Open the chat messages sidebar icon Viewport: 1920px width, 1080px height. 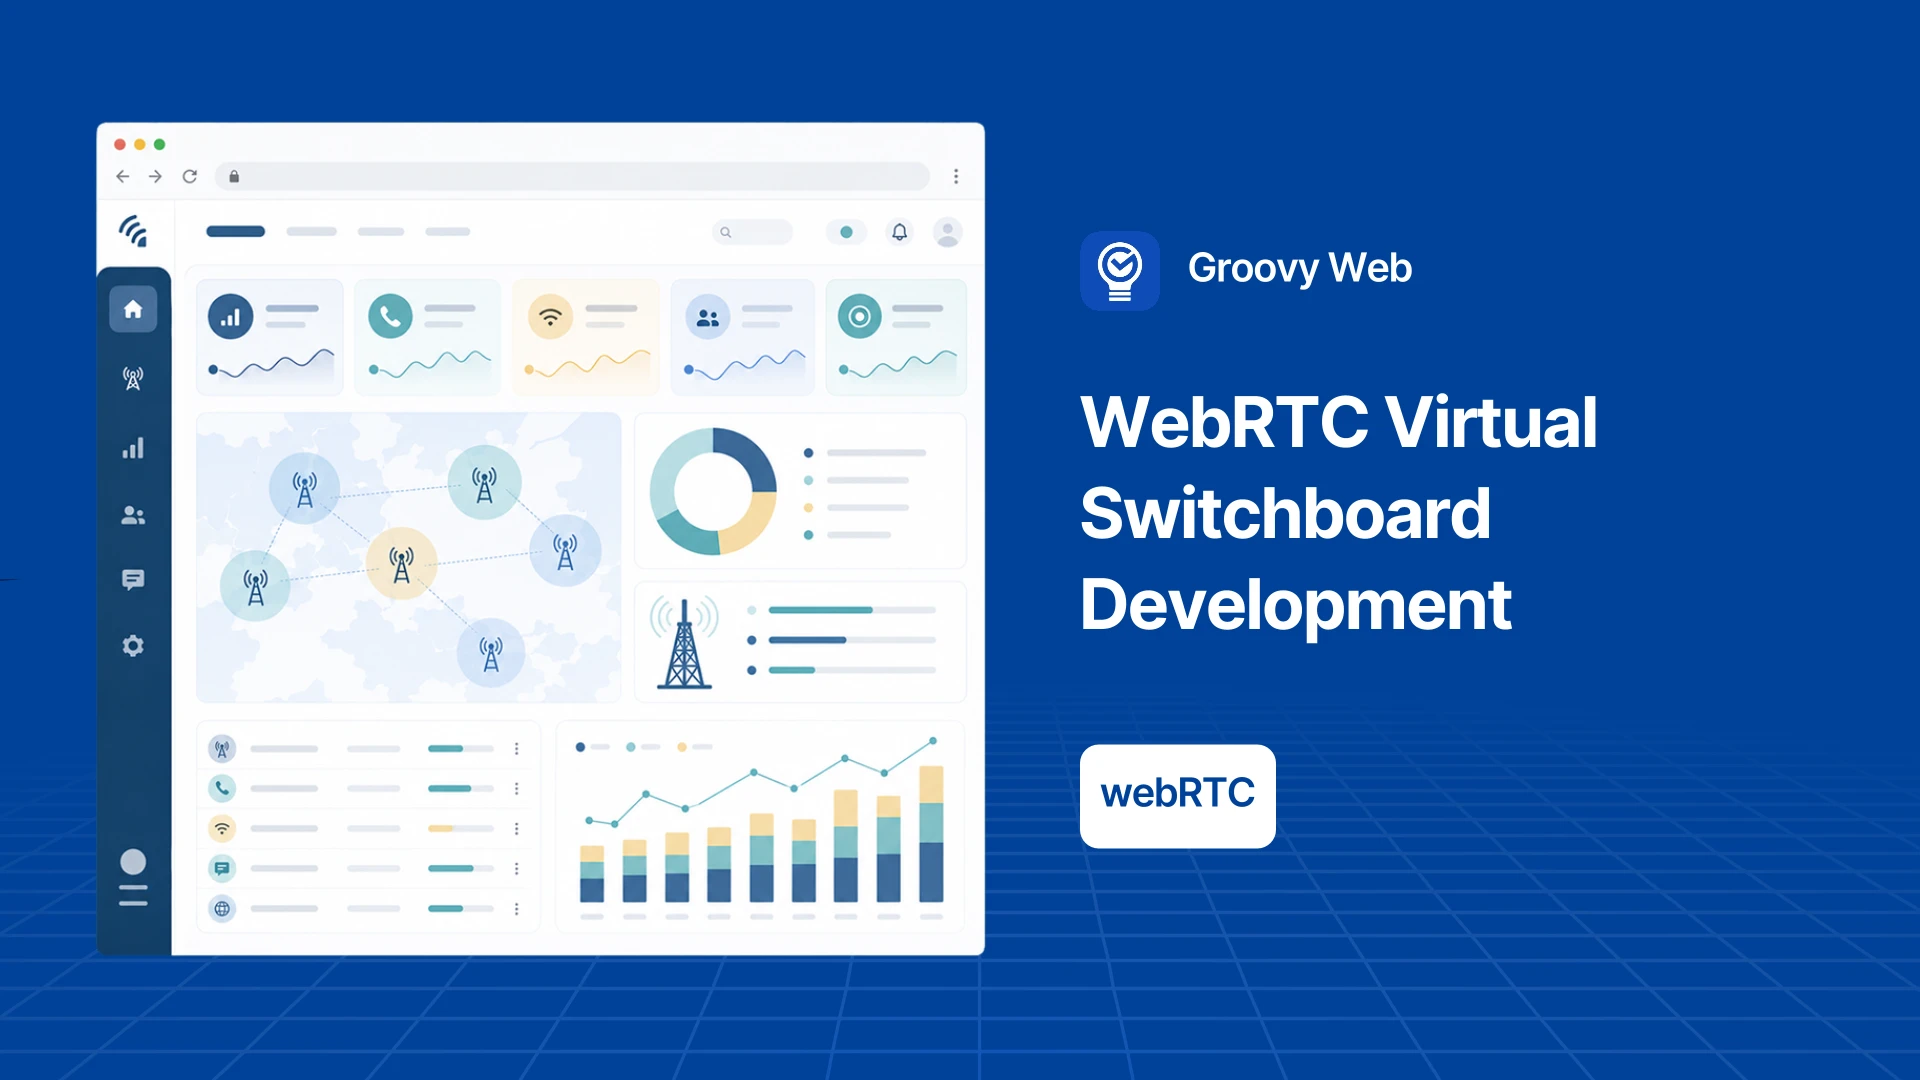click(x=133, y=580)
